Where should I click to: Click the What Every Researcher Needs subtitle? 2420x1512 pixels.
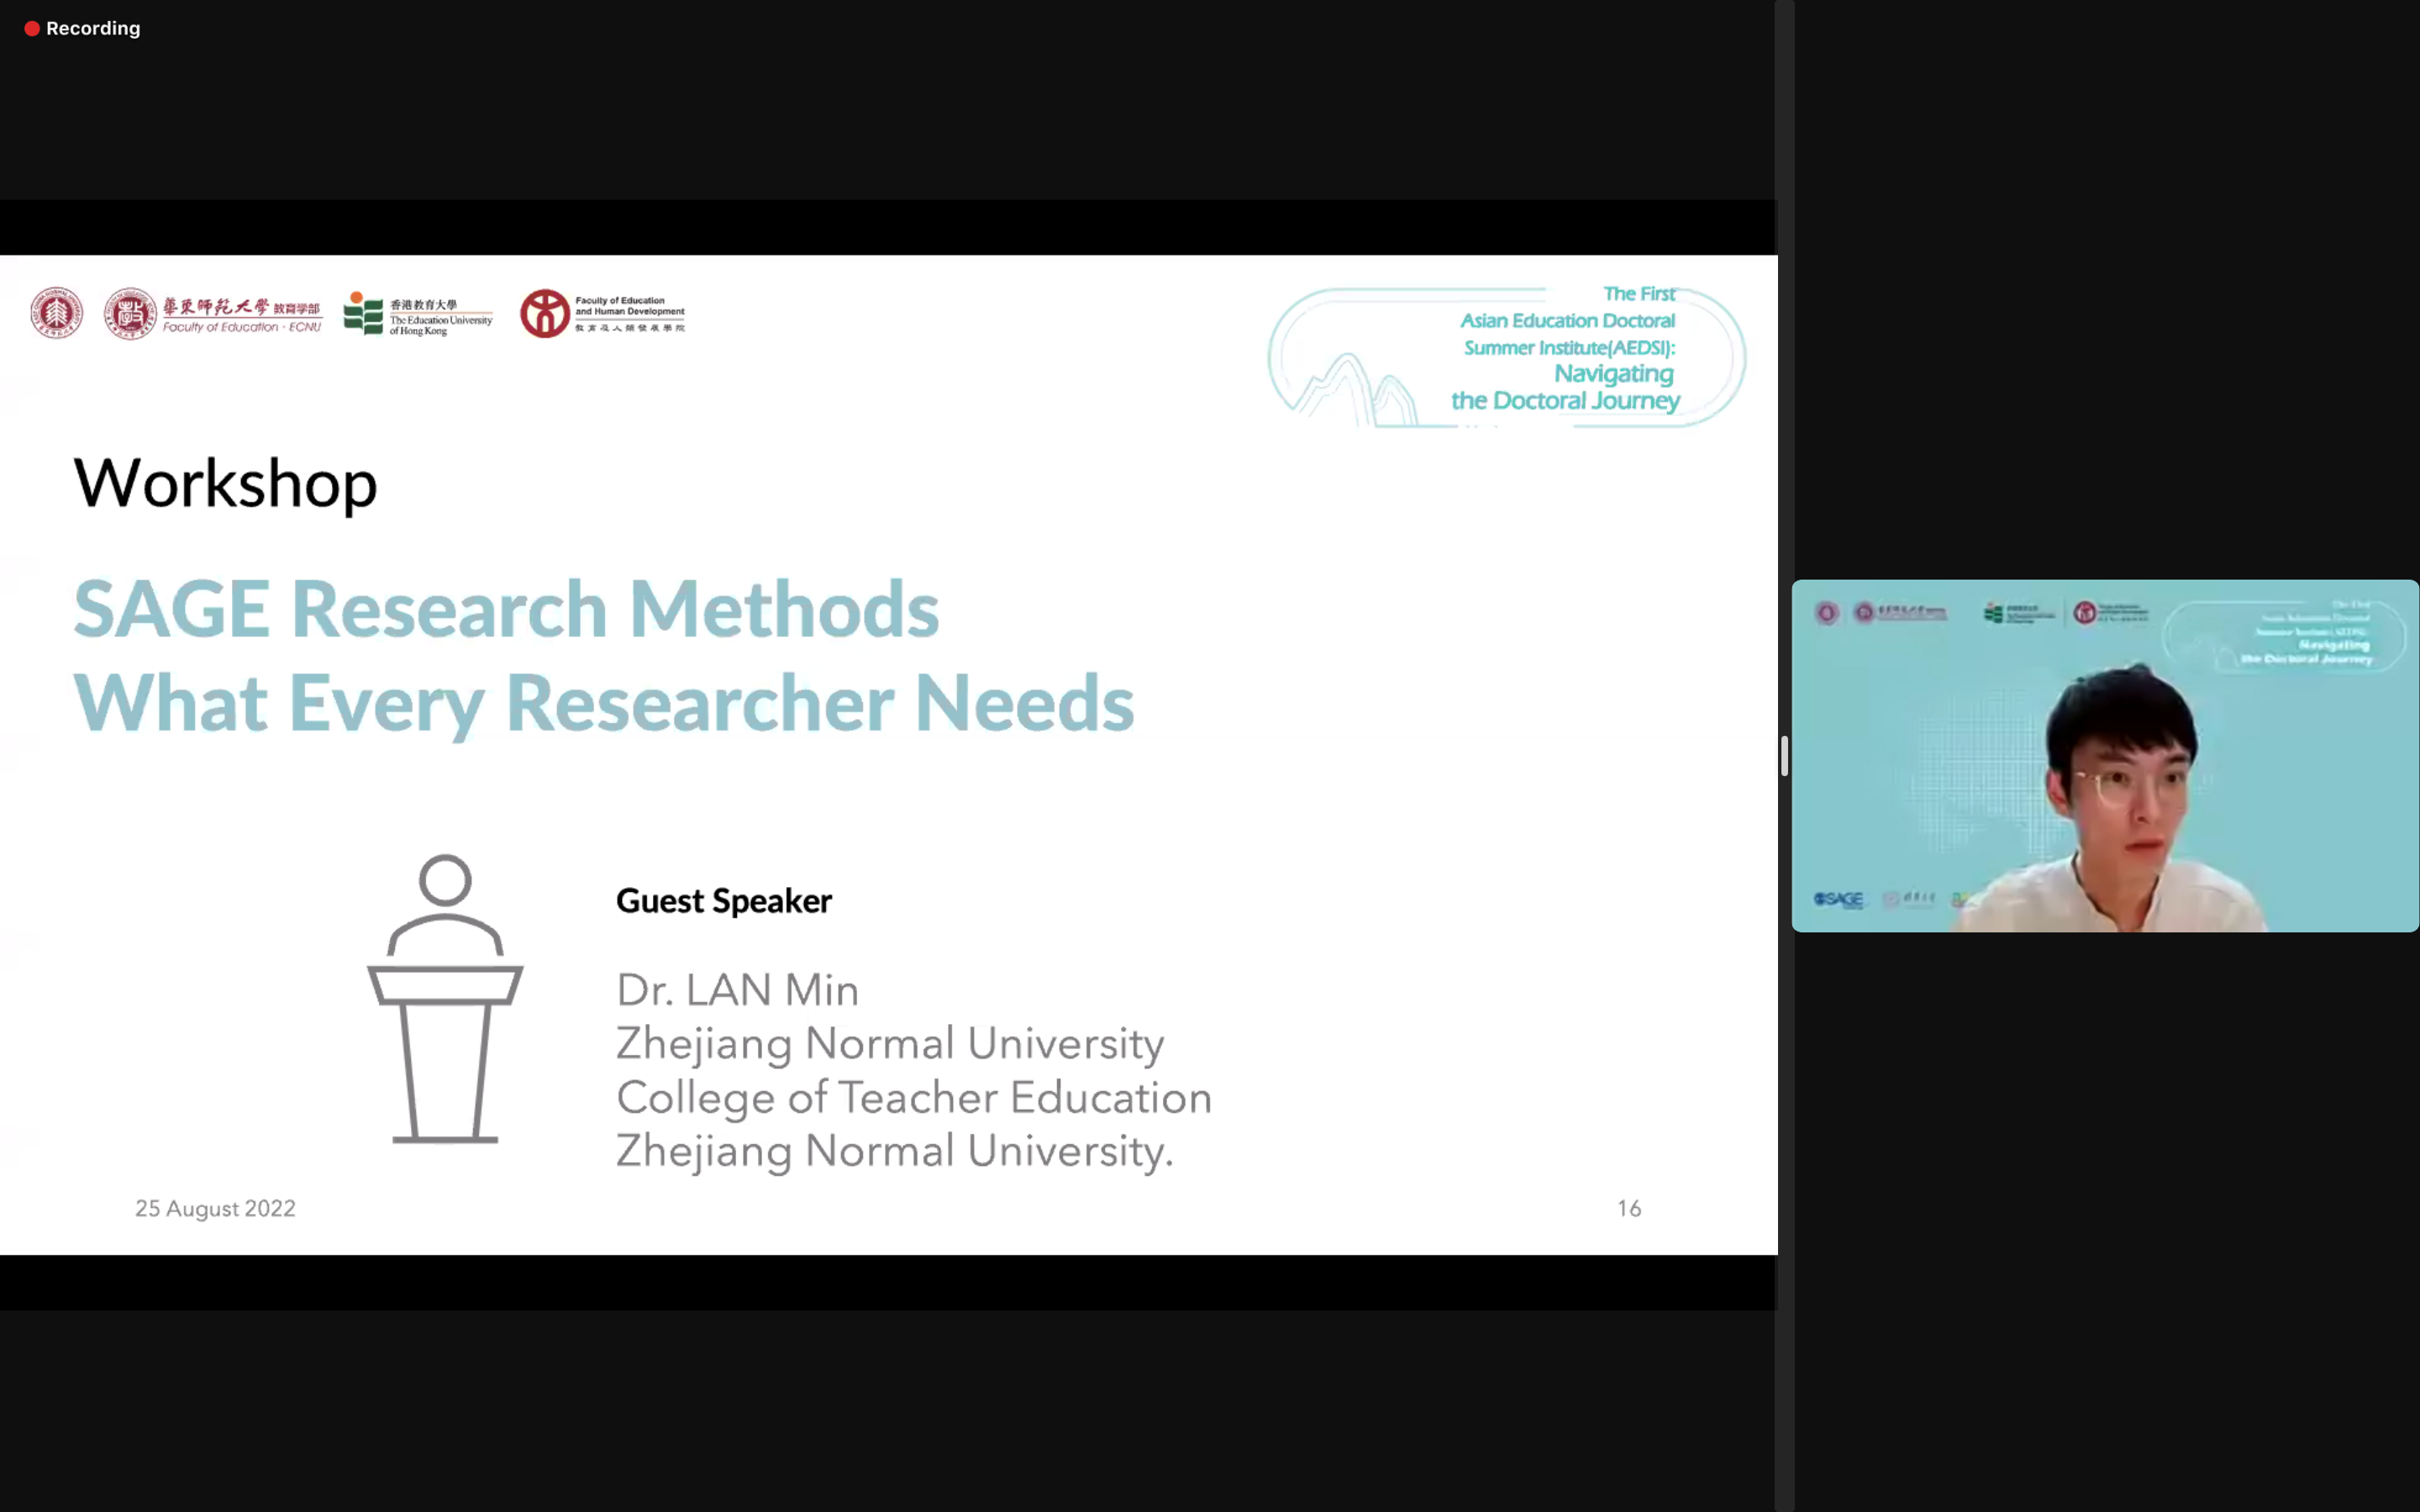coord(604,703)
